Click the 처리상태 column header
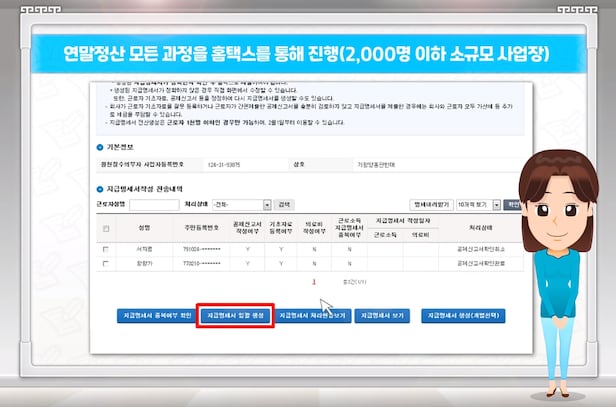The height and width of the screenshot is (407, 616). click(482, 228)
